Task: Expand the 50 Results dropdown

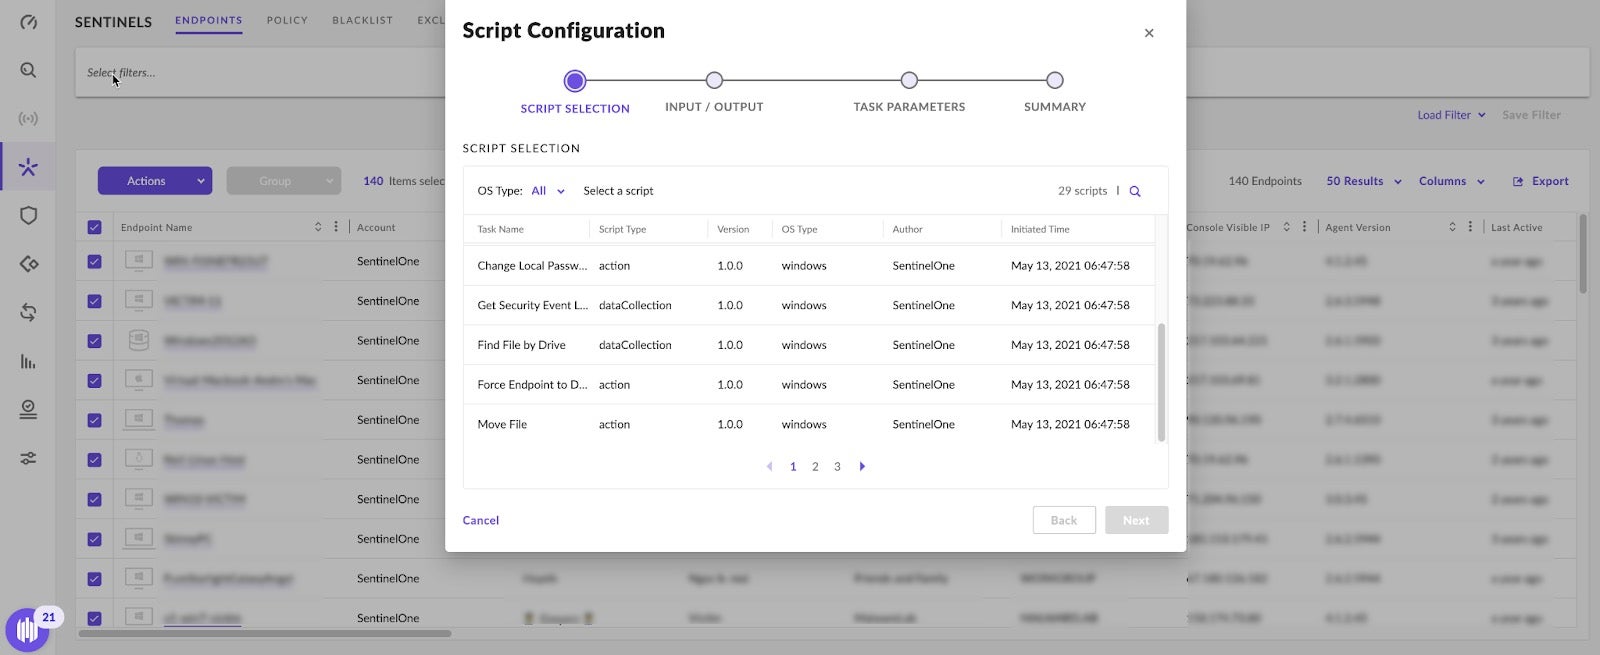Action: click(1364, 181)
